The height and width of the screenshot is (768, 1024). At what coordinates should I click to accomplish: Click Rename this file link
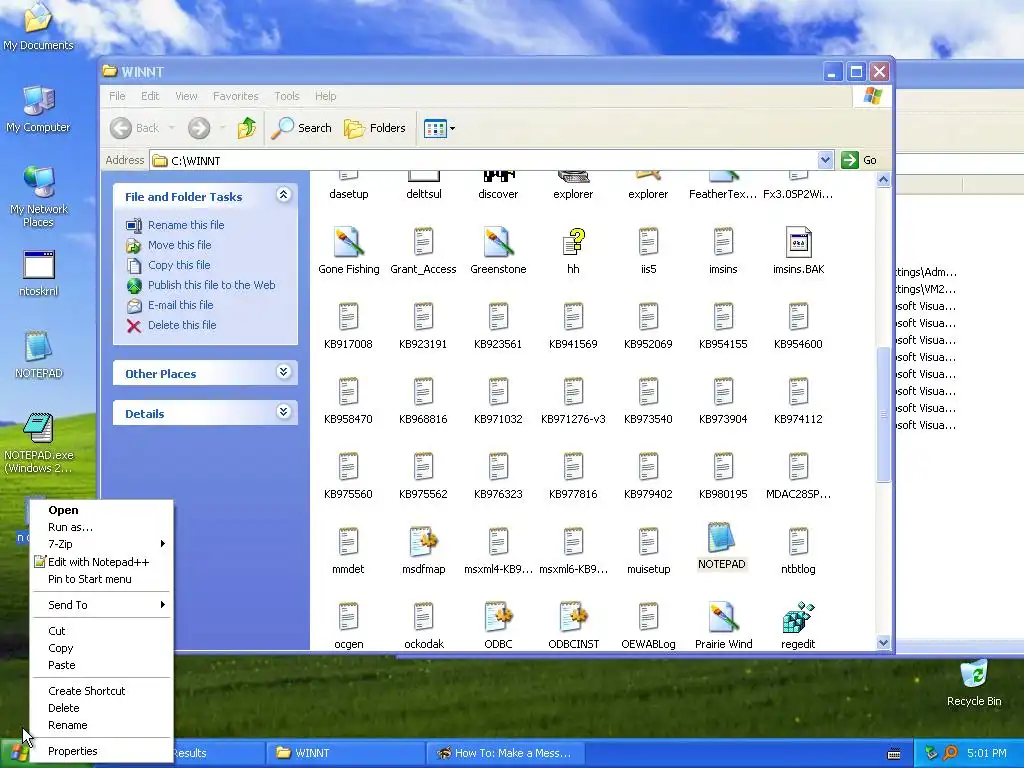(186, 225)
